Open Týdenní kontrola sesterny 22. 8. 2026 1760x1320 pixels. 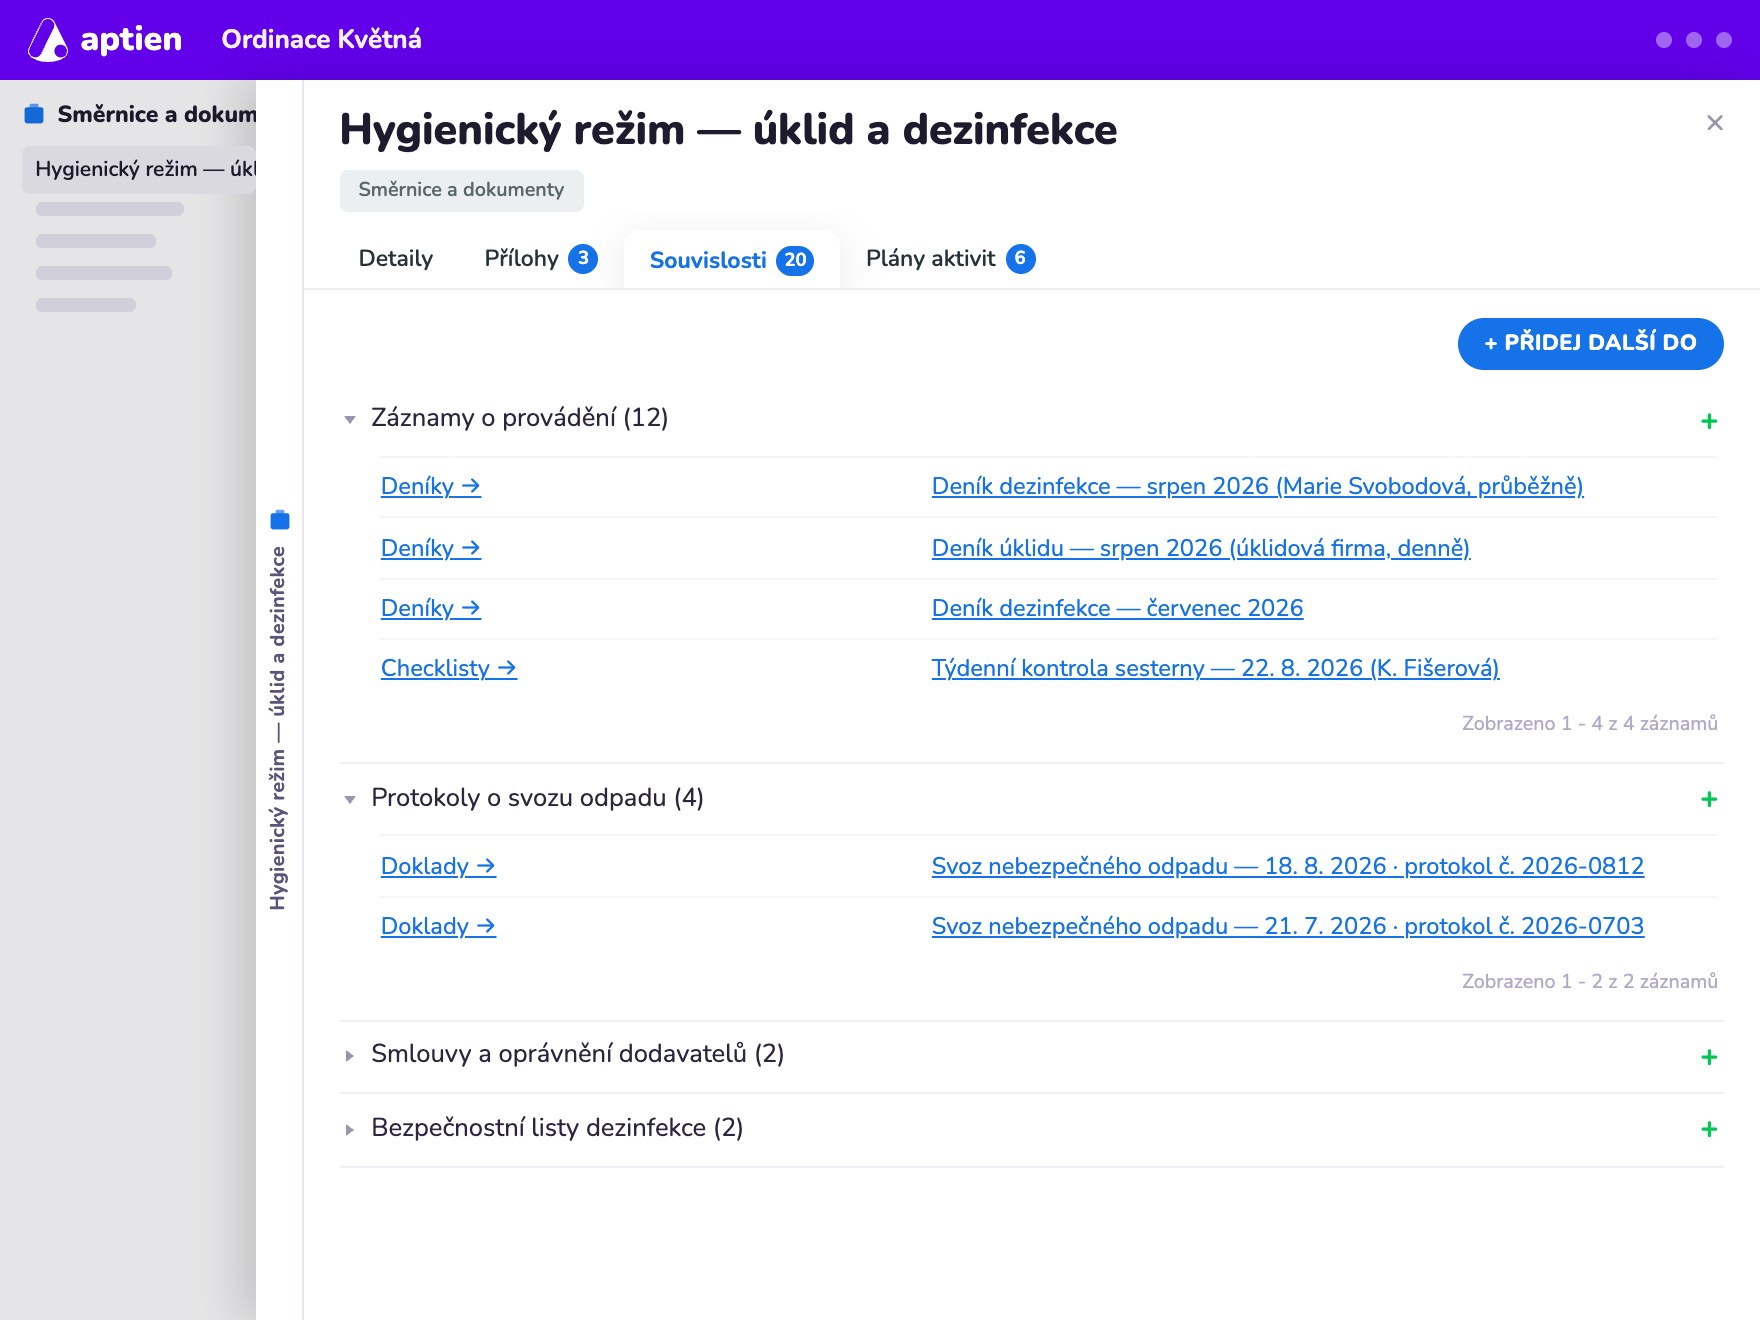1215,668
